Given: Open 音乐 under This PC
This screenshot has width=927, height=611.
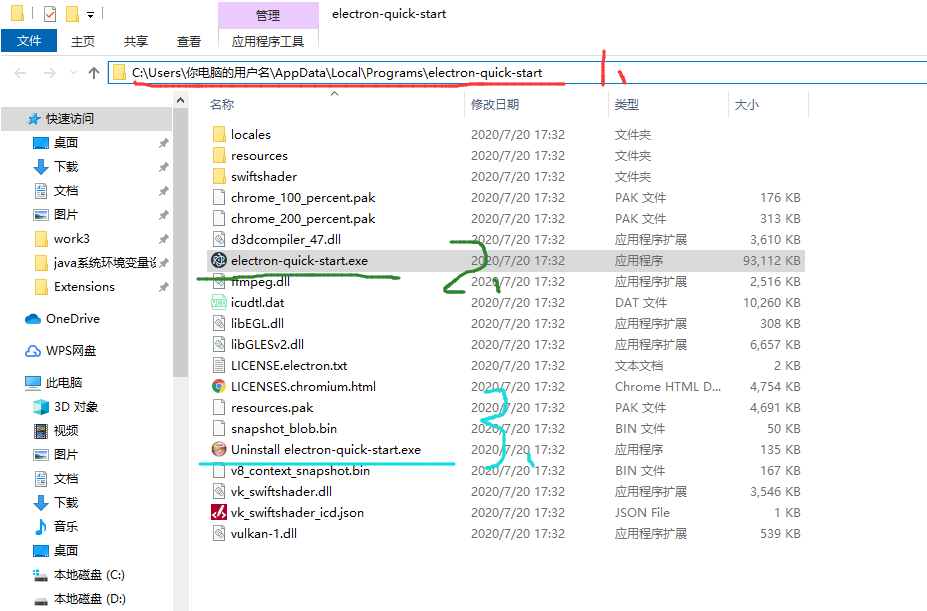Looking at the screenshot, I should tap(66, 526).
